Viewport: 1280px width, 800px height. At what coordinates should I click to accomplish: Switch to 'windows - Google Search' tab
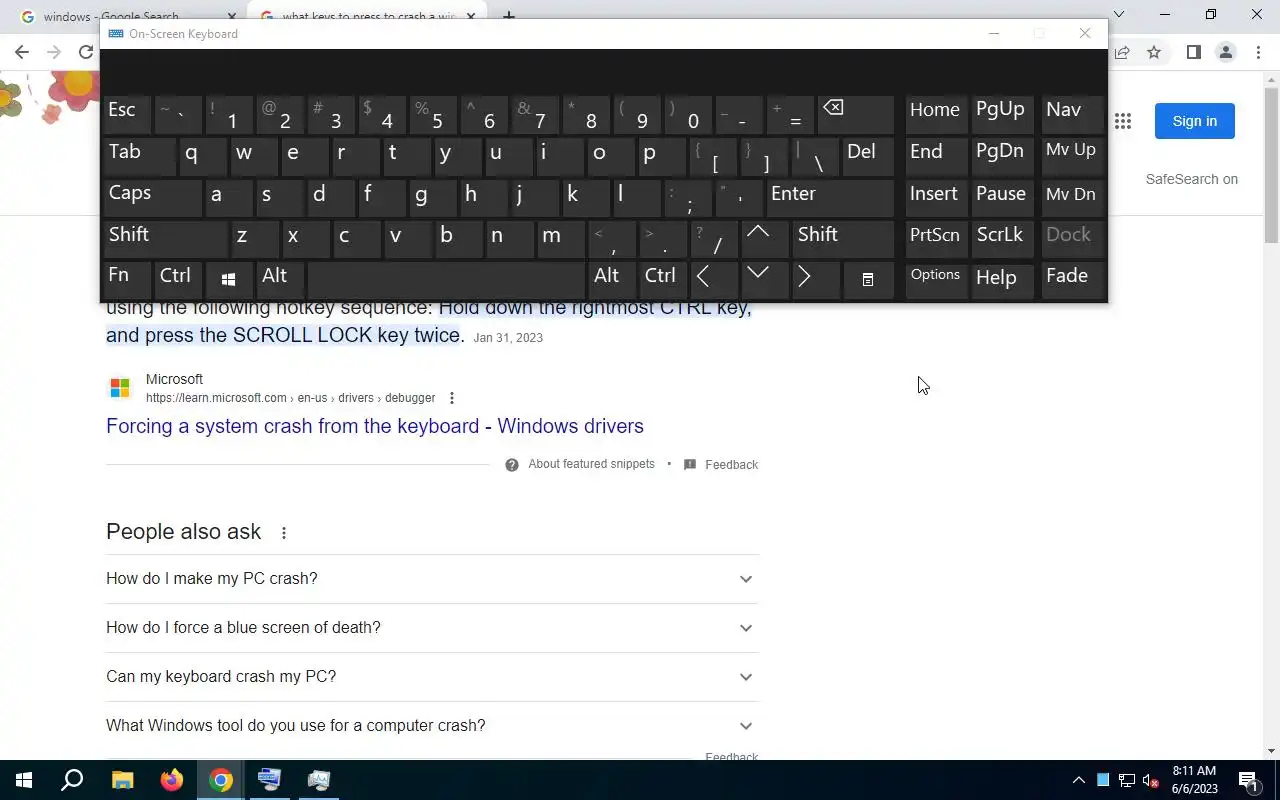tap(125, 14)
